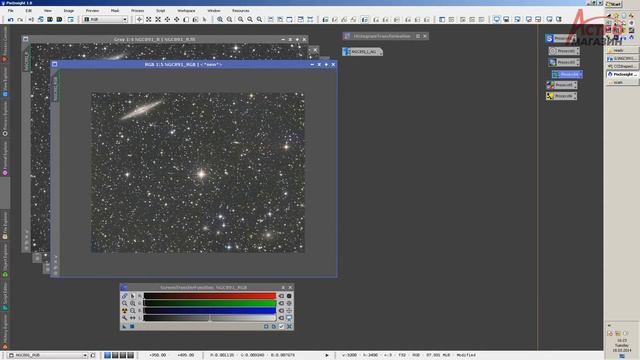Open the Mask menu
The image size is (640, 360).
click(x=115, y=11)
